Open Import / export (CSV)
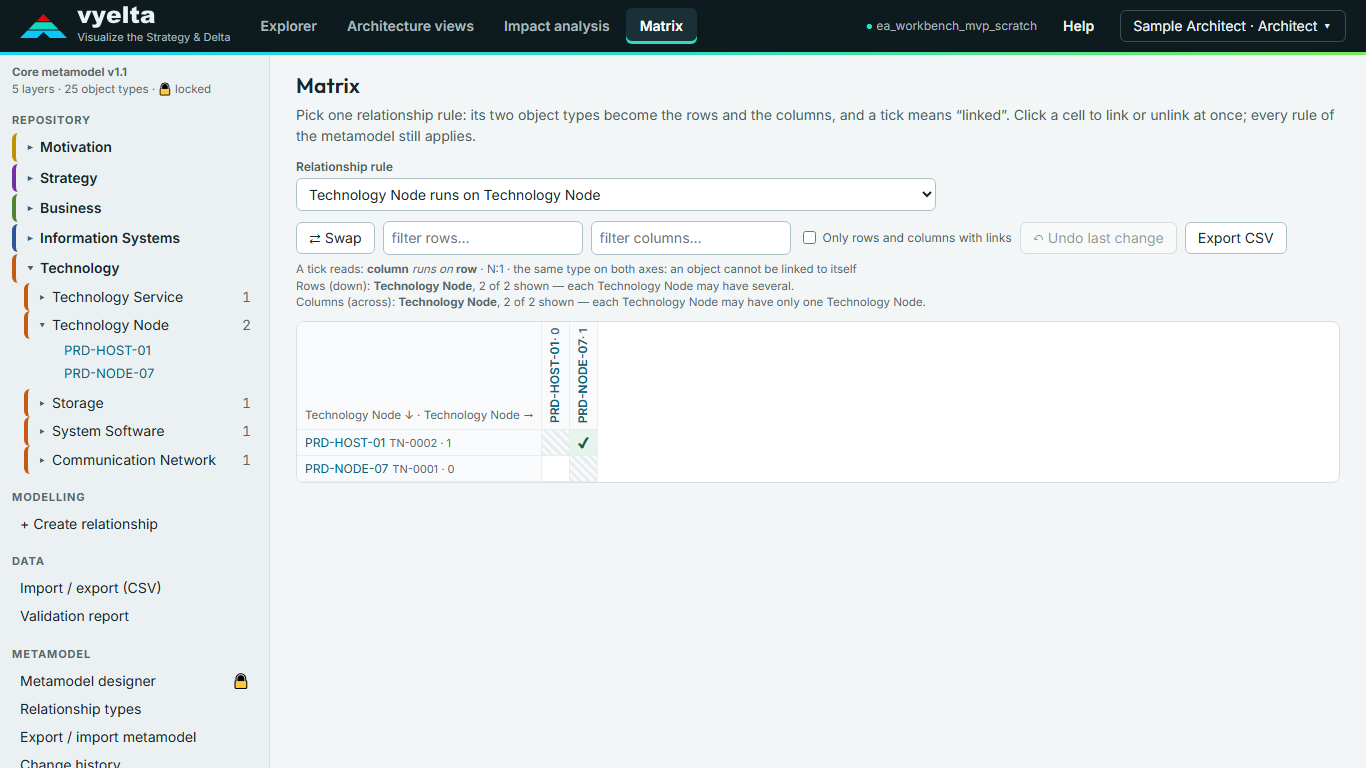Viewport: 1366px width, 768px height. pos(91,588)
